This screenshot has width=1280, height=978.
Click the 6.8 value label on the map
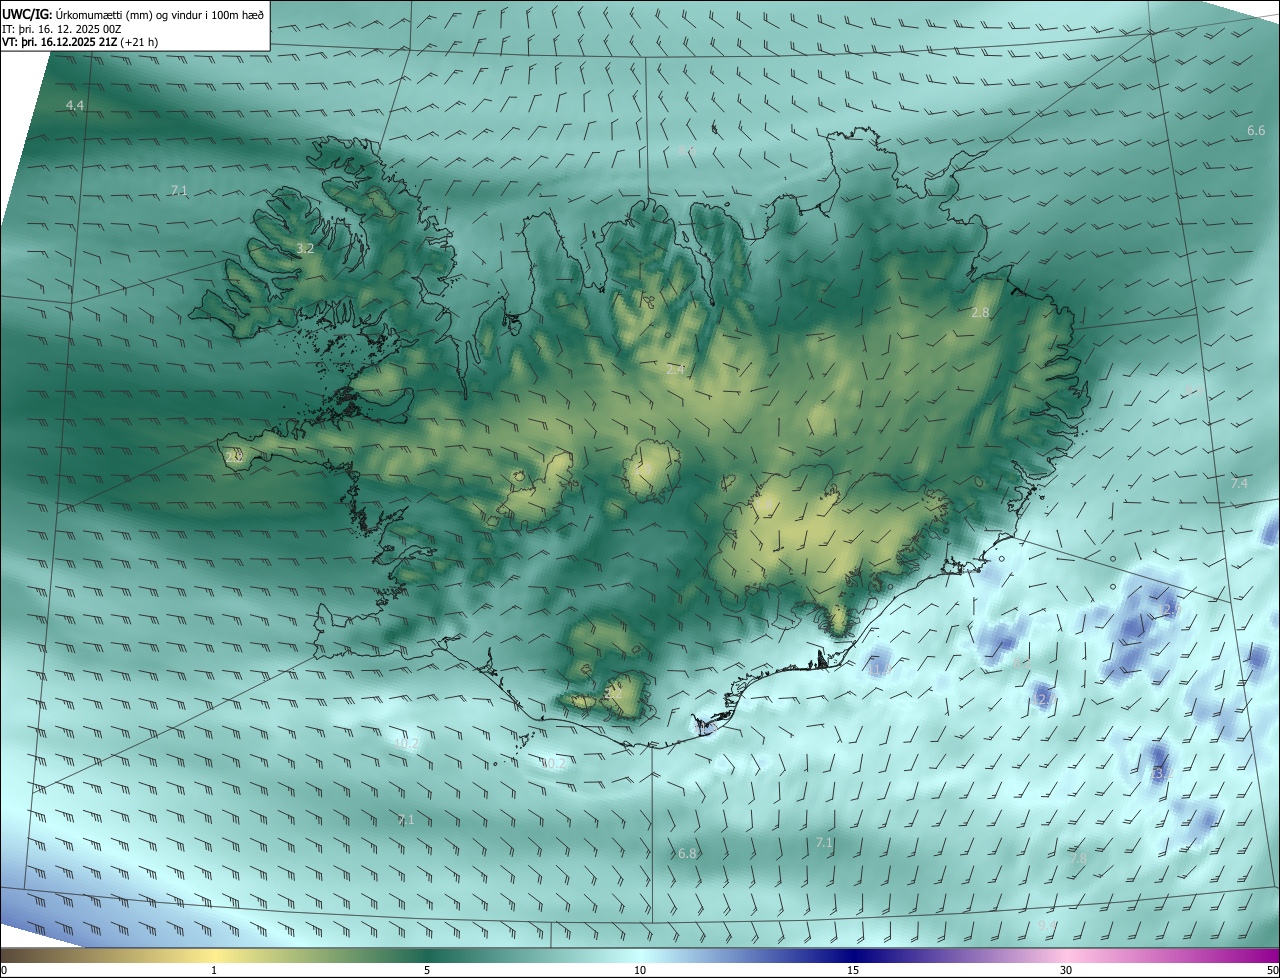[x=687, y=854]
